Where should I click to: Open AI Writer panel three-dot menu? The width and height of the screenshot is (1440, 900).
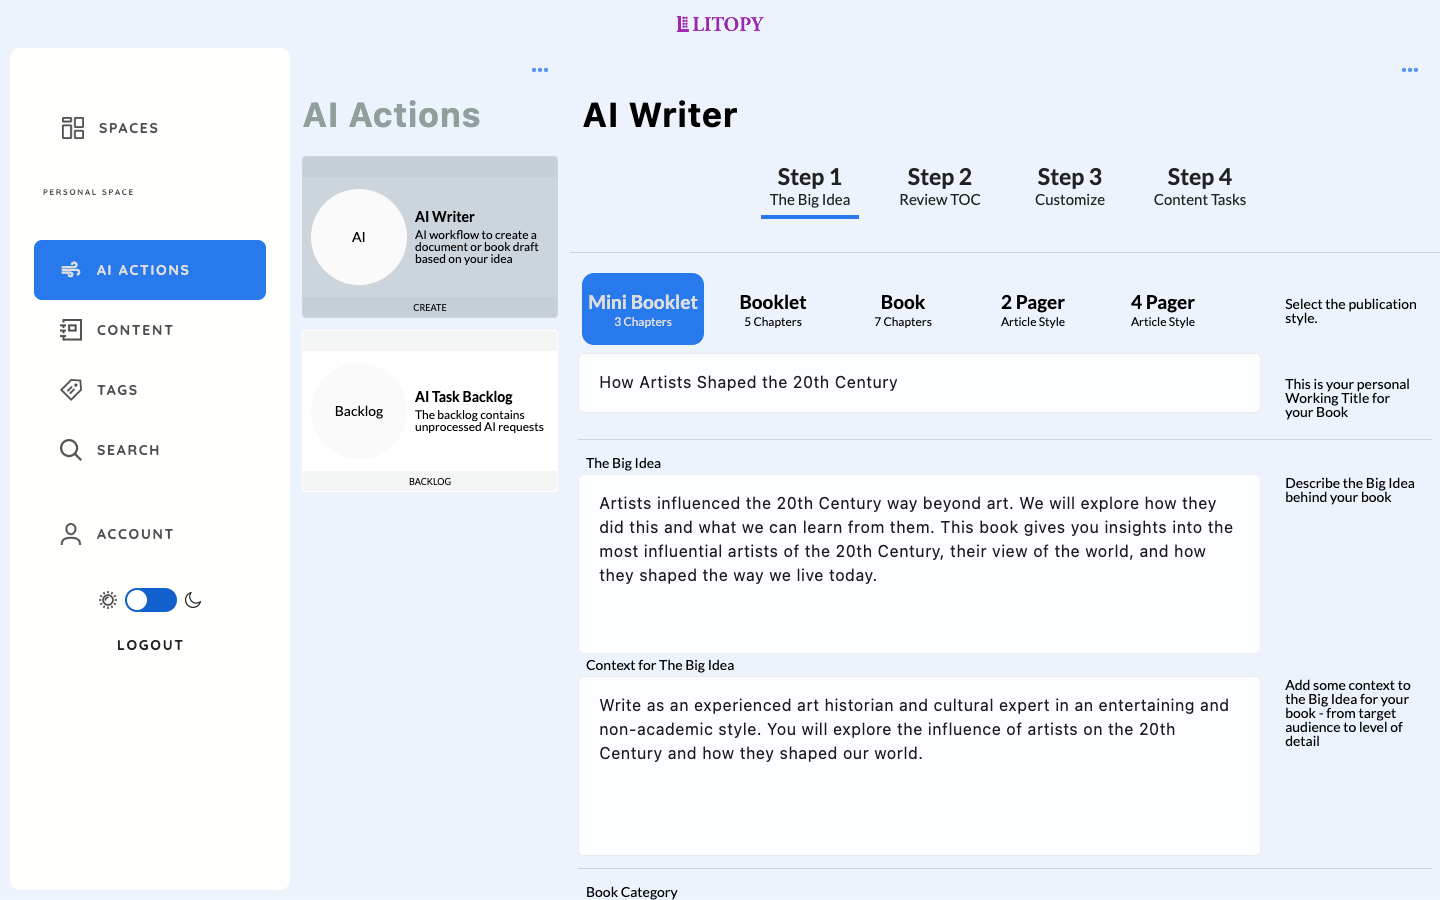coord(1410,70)
